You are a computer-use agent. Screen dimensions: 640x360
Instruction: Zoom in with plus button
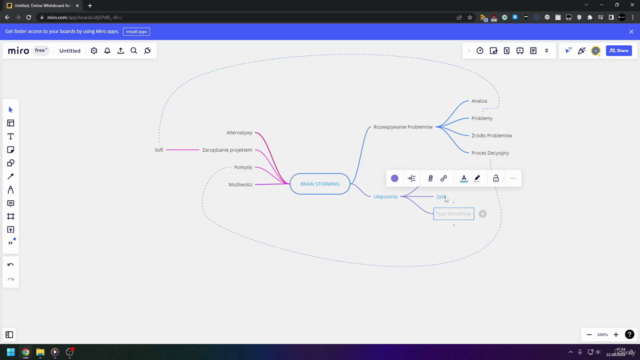click(616, 335)
